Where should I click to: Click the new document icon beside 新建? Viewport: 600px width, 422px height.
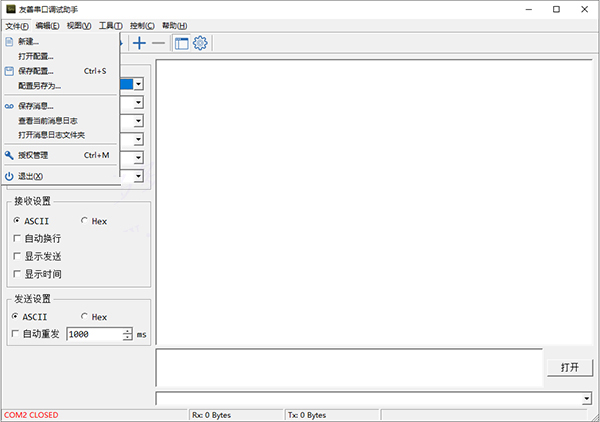(9, 41)
